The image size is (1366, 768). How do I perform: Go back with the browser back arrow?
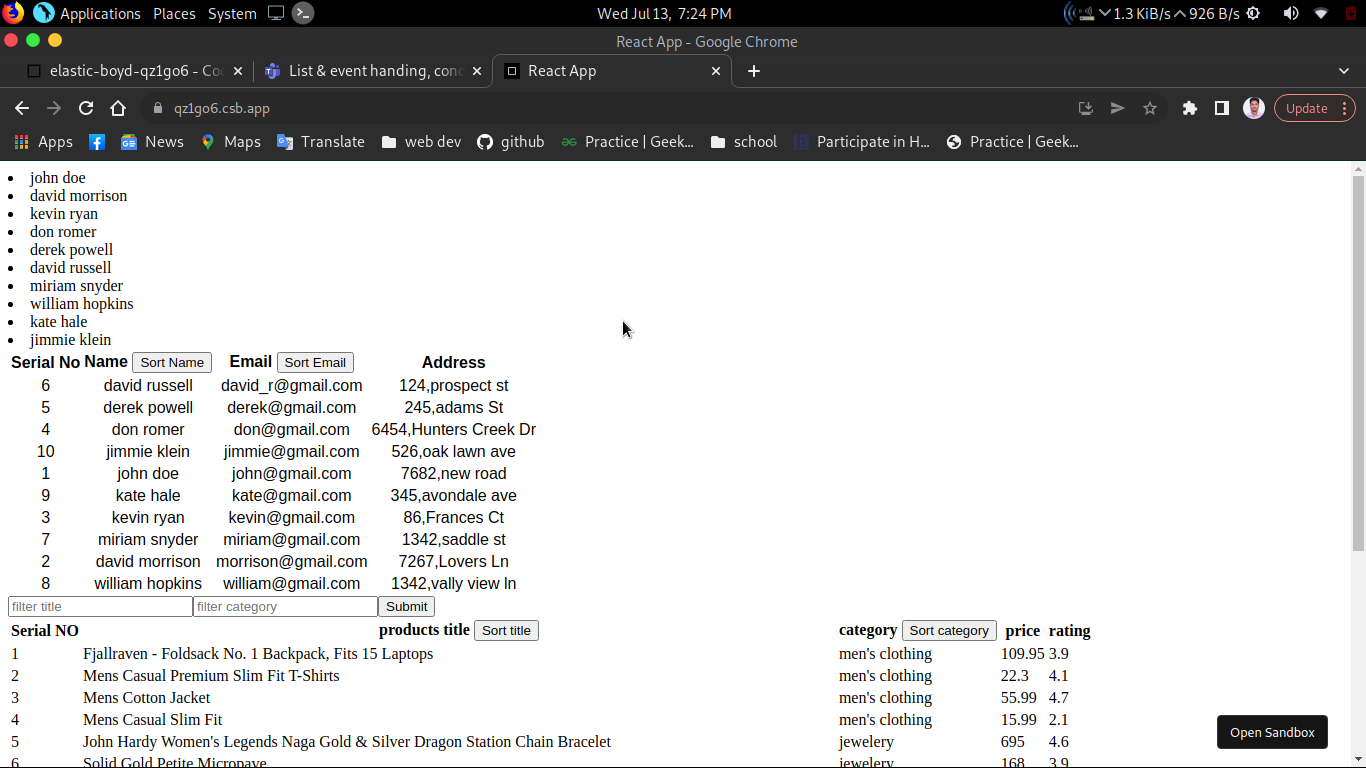coord(22,108)
